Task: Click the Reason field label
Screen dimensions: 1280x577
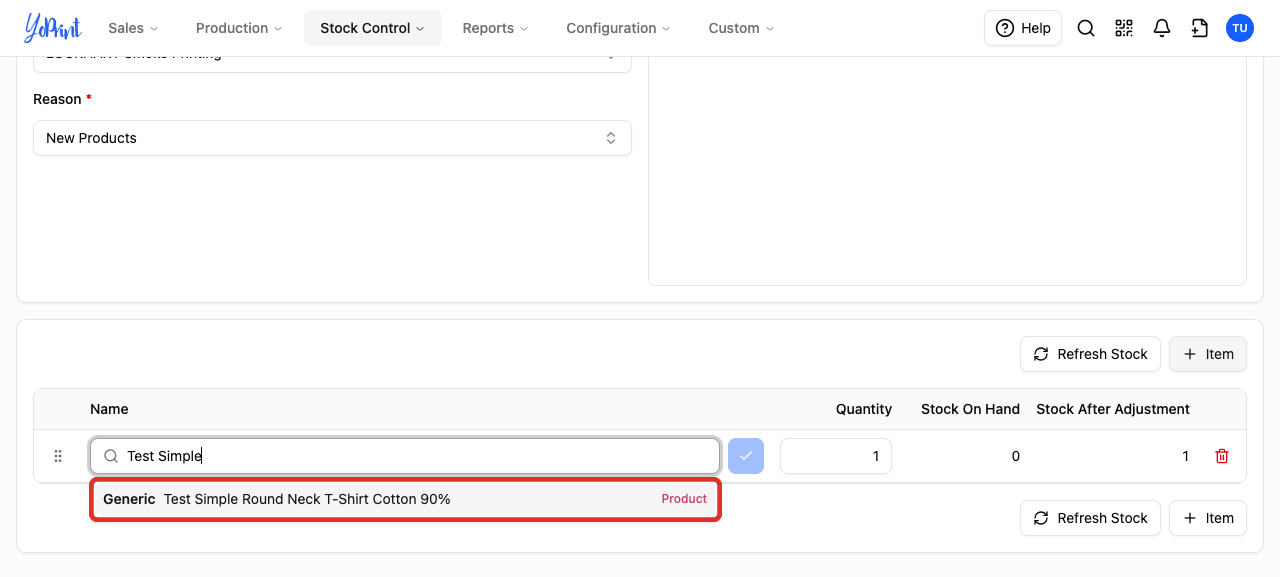Action: click(57, 99)
